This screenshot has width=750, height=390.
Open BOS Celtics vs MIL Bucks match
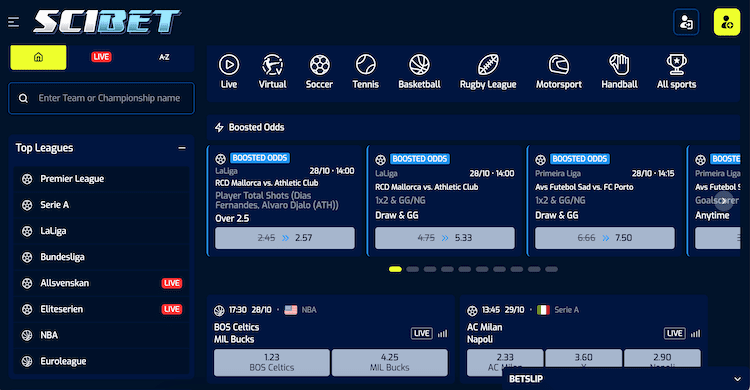[236, 333]
